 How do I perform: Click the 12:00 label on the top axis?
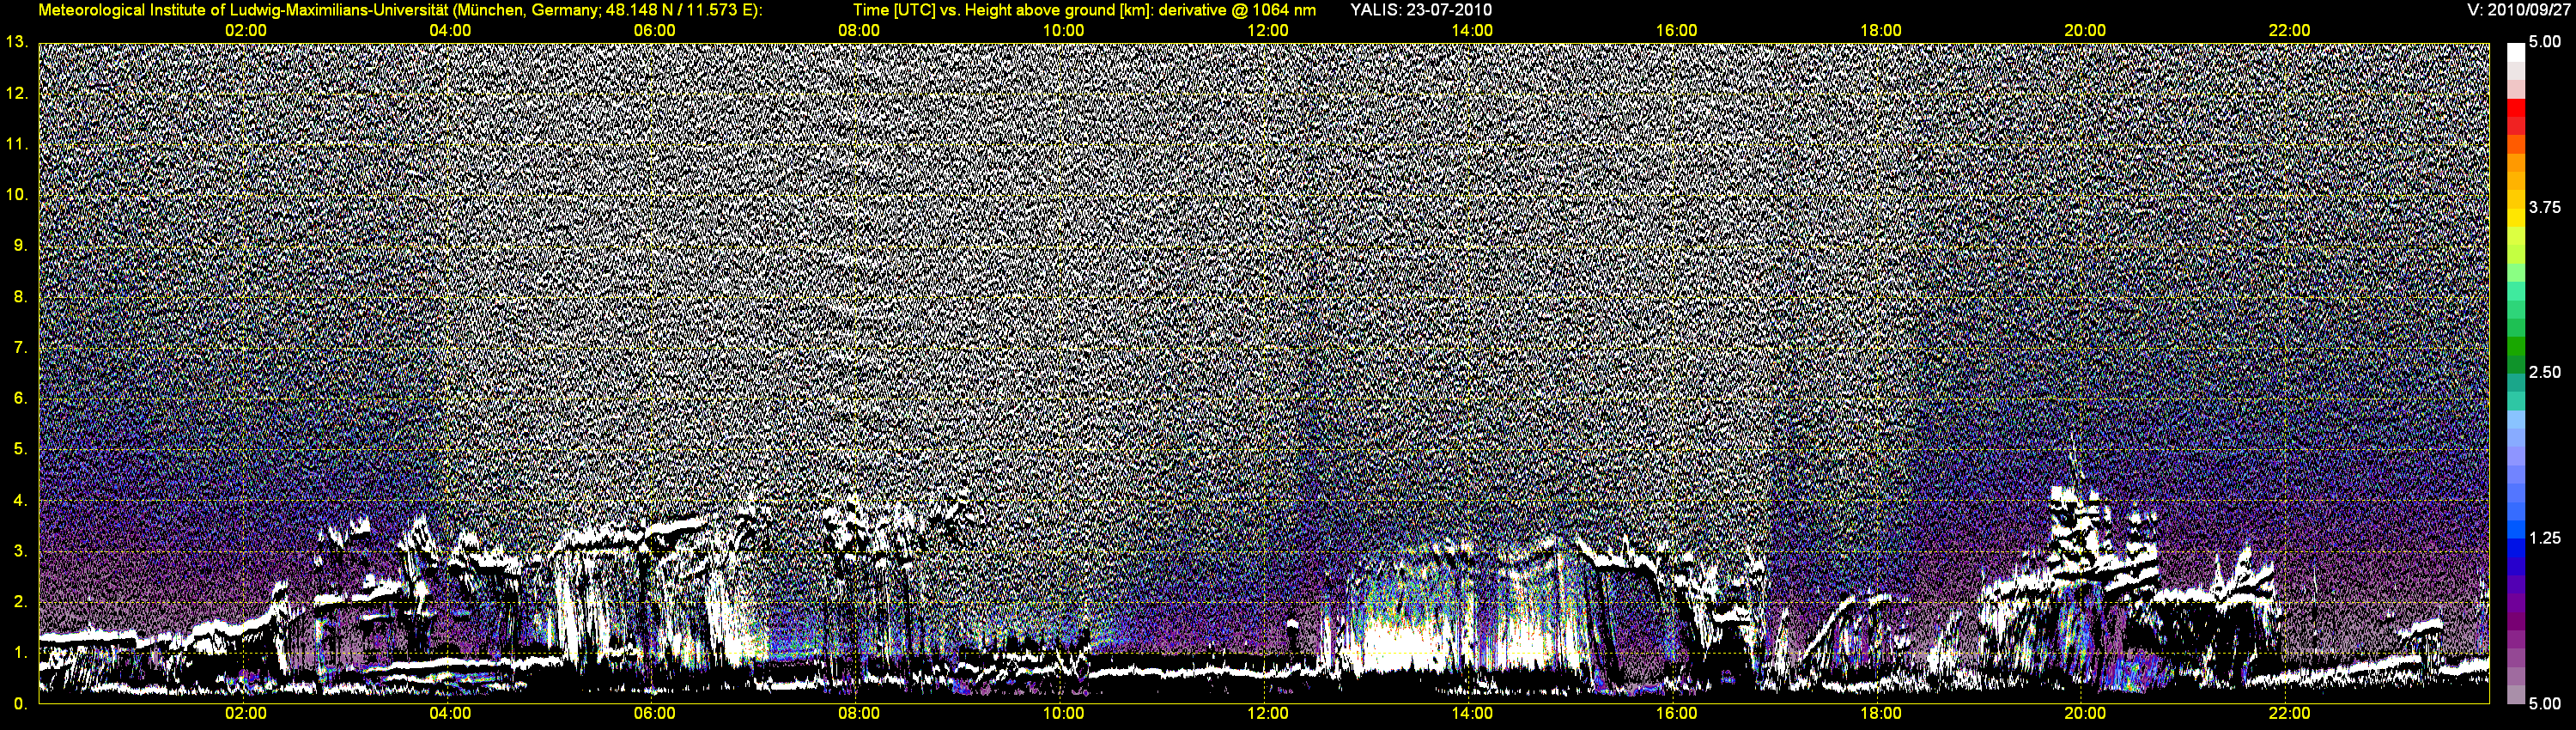1268,31
